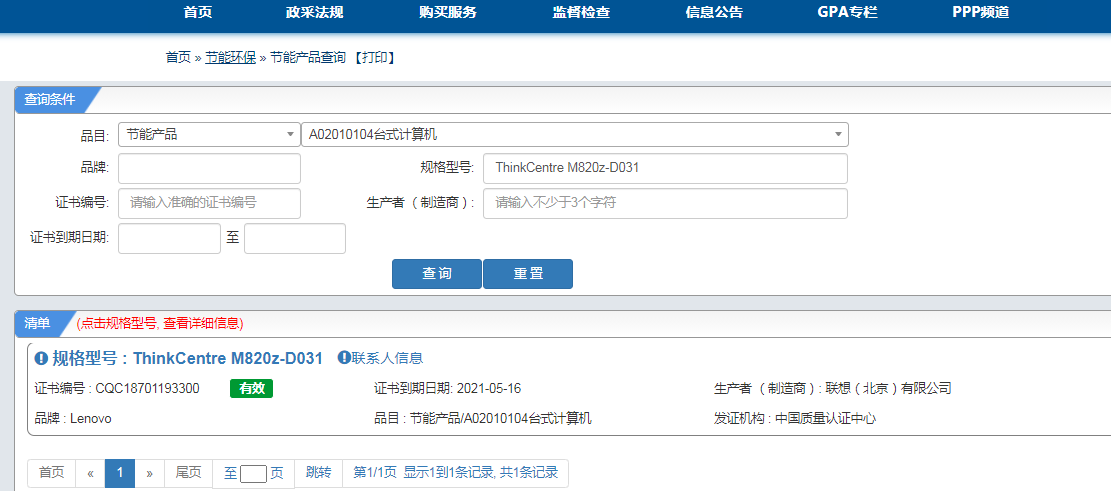Open the GPA专栏 menu item

coord(847,13)
